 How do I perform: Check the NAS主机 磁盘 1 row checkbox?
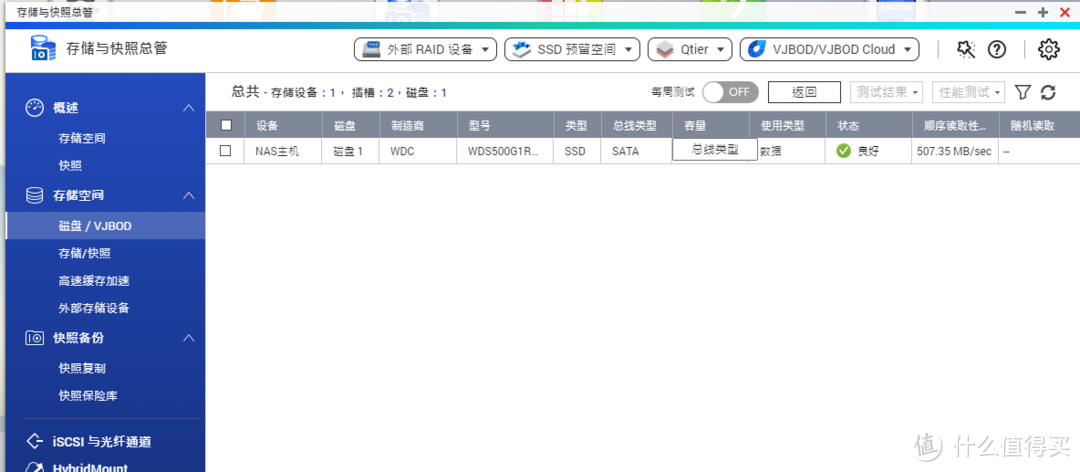(x=225, y=151)
